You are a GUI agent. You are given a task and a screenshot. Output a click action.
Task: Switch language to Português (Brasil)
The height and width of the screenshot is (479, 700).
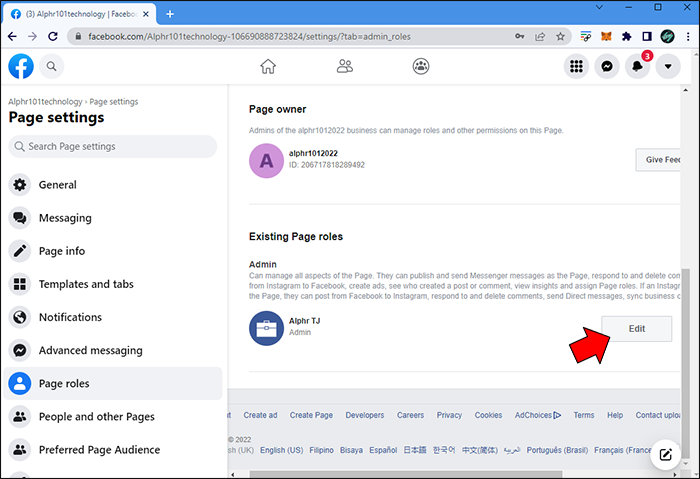557,450
